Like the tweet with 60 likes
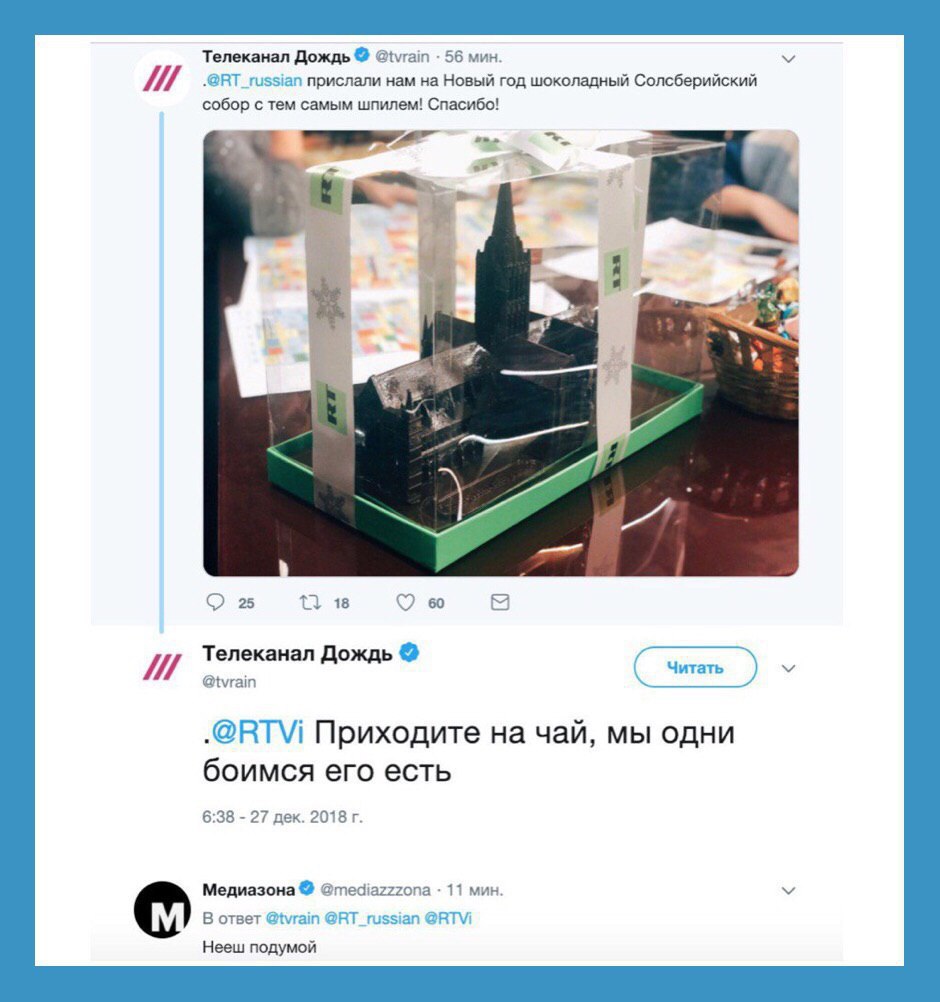The width and height of the screenshot is (940, 1002). click(x=405, y=603)
